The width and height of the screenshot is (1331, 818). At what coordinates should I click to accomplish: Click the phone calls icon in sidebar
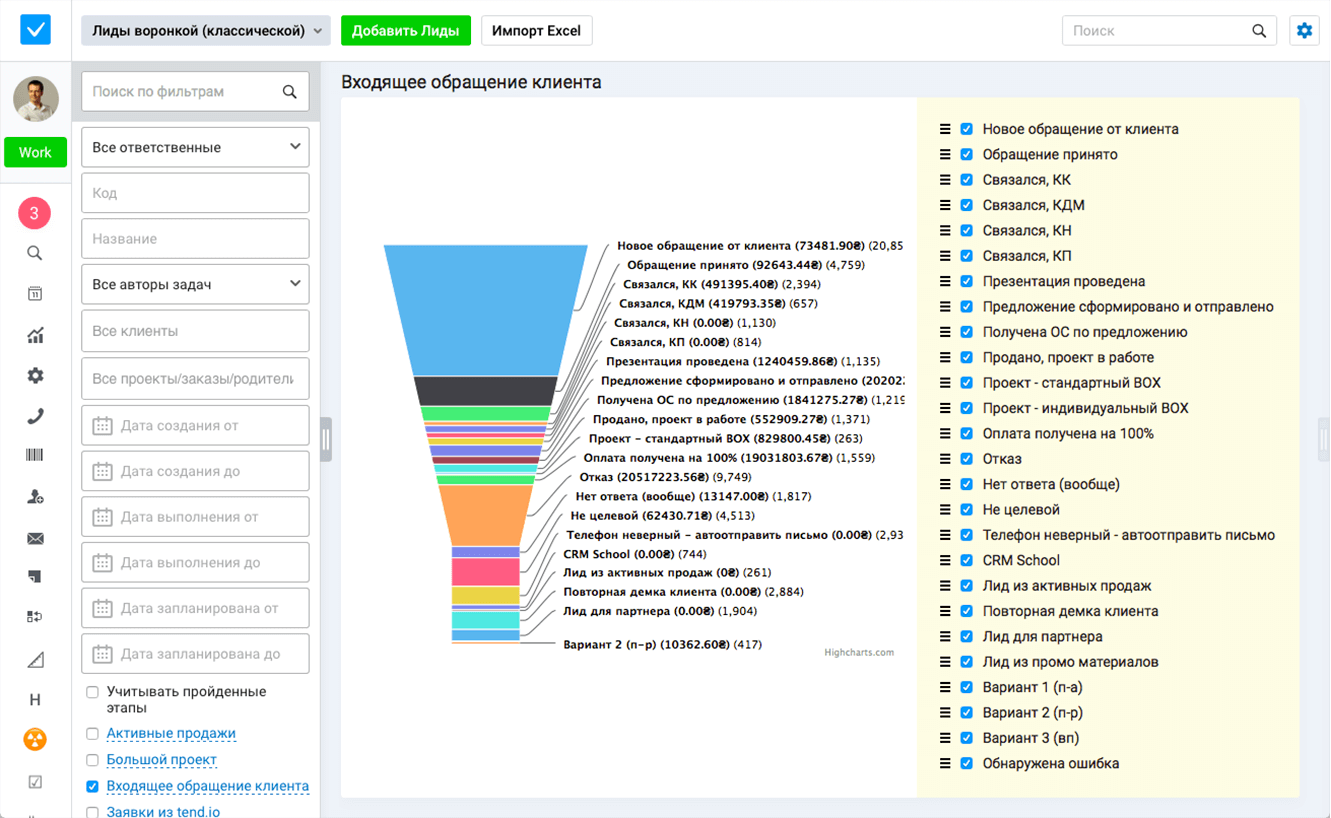(x=35, y=417)
